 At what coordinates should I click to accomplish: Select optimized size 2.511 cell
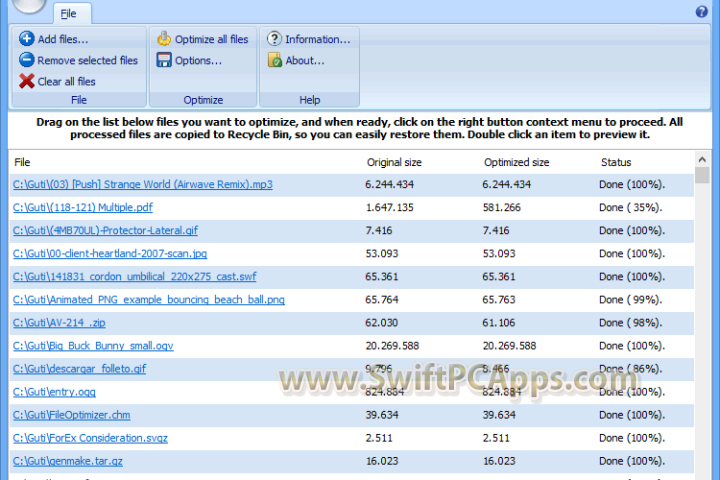[x=496, y=438]
